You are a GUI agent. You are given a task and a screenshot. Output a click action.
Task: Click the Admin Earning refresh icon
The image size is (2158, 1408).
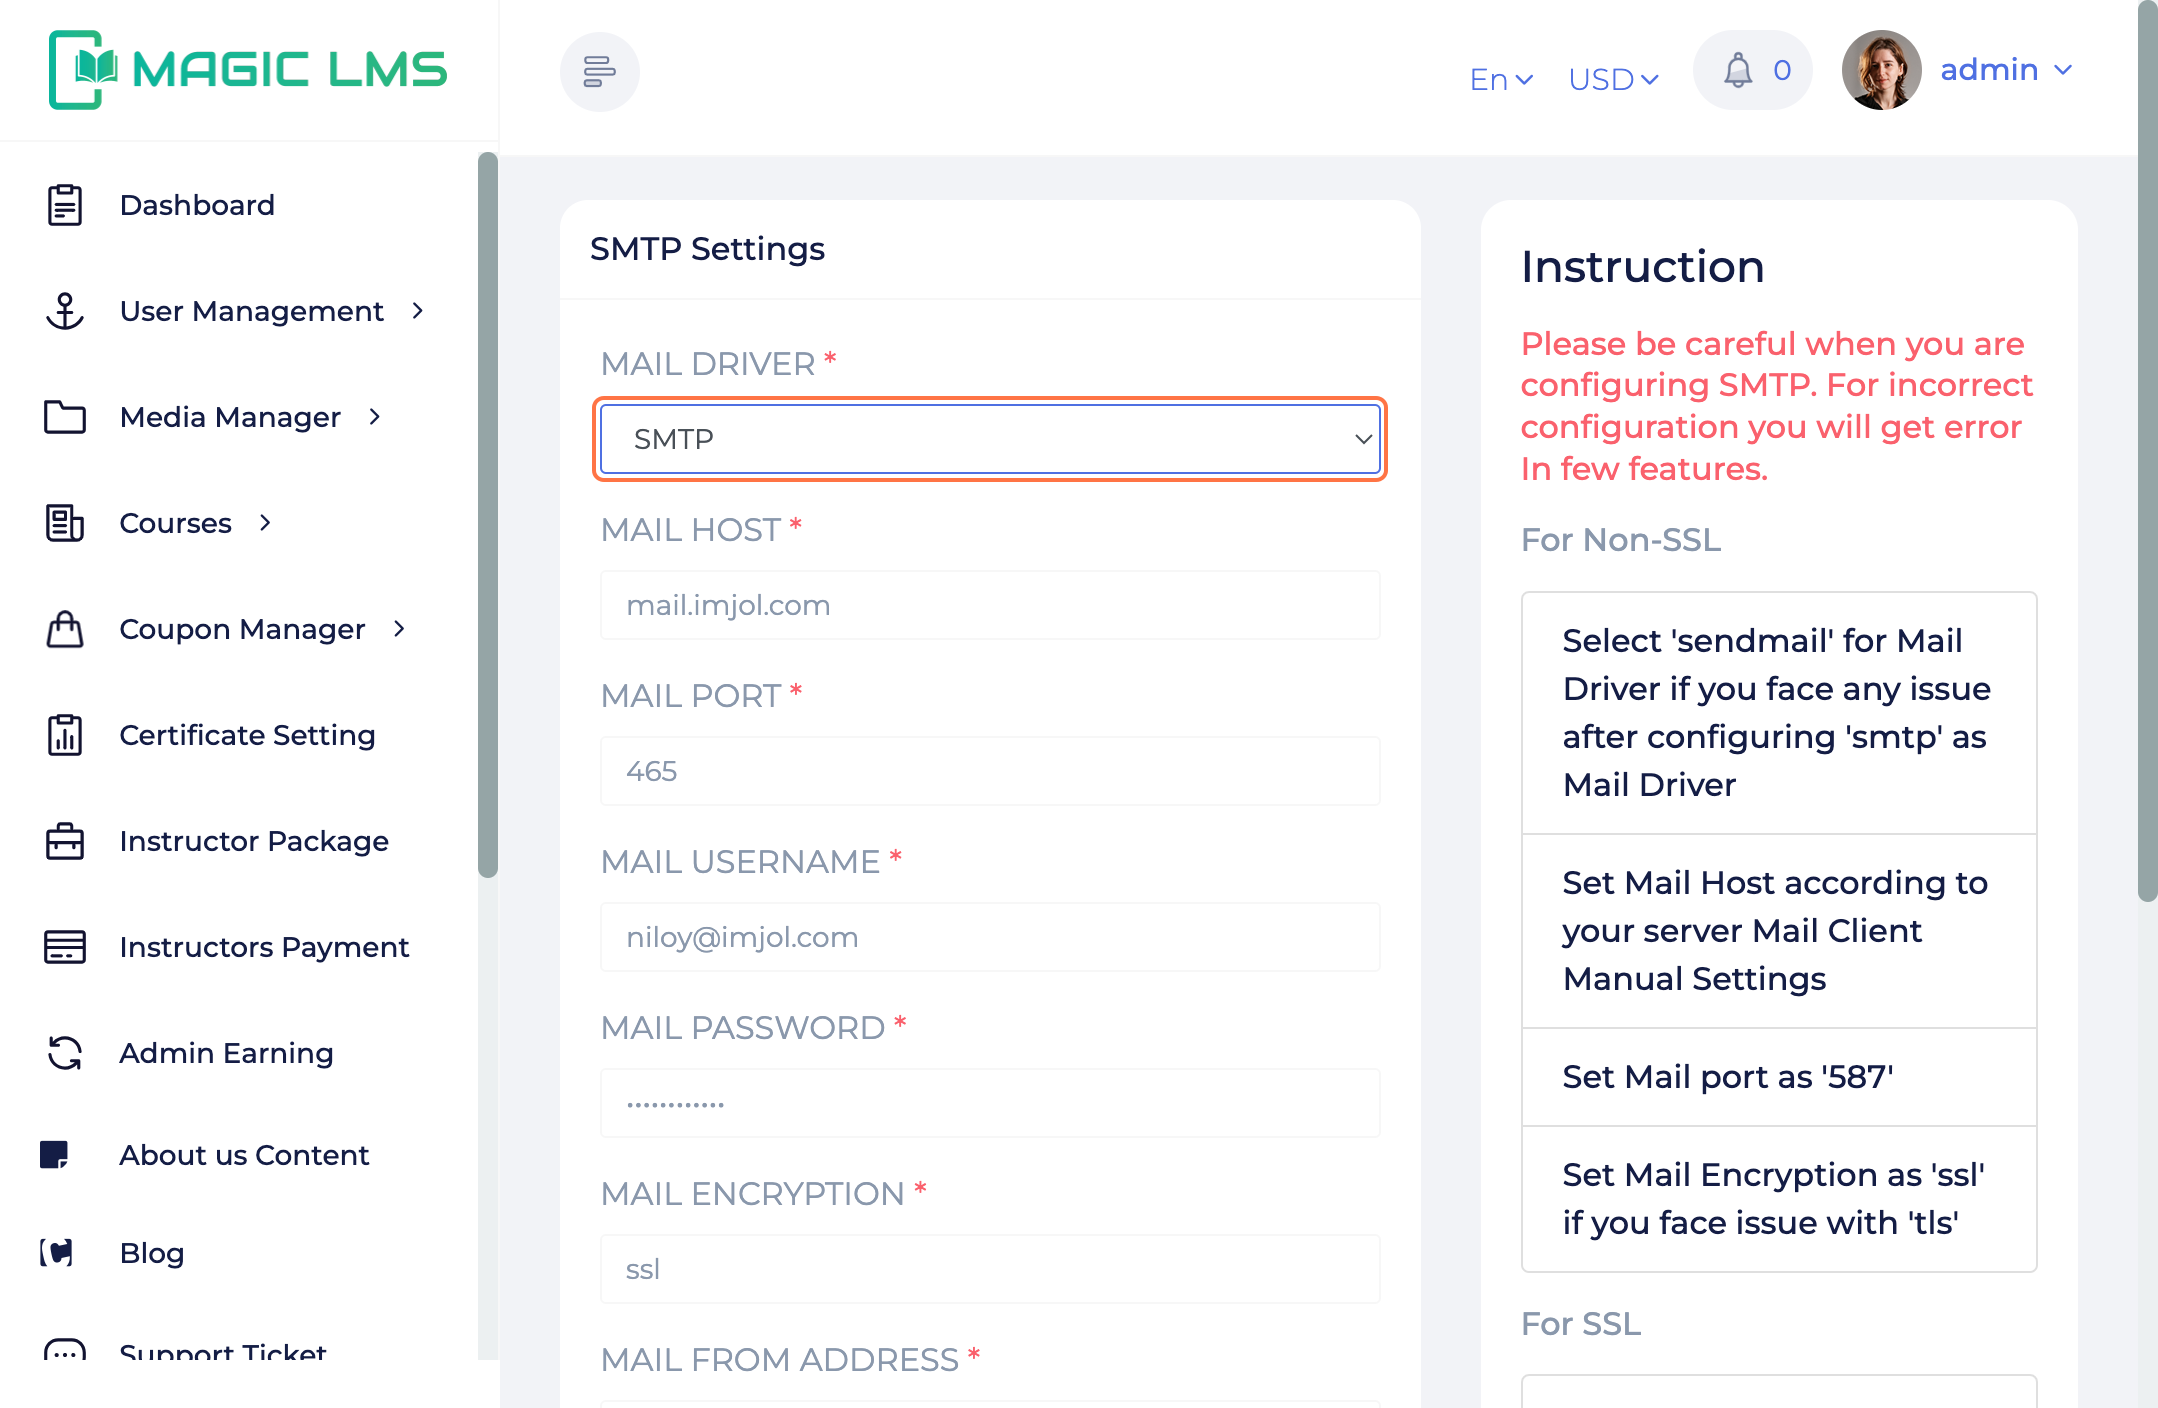[65, 1053]
